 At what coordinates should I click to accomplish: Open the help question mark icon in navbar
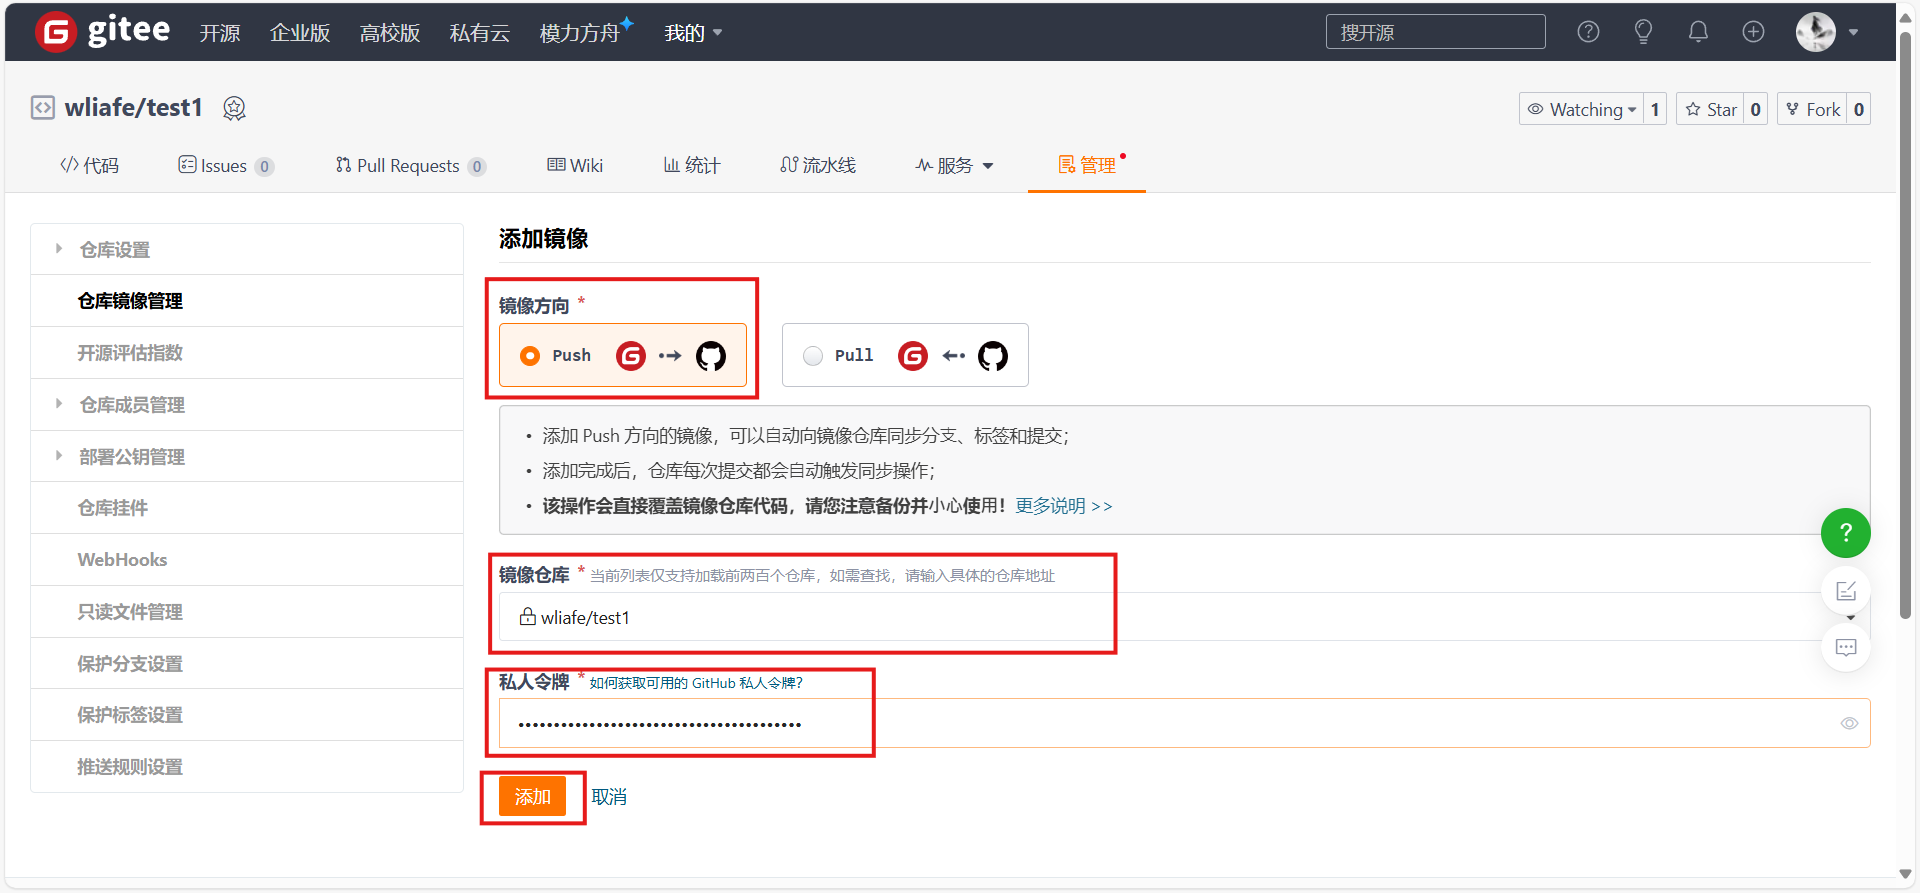tap(1588, 32)
